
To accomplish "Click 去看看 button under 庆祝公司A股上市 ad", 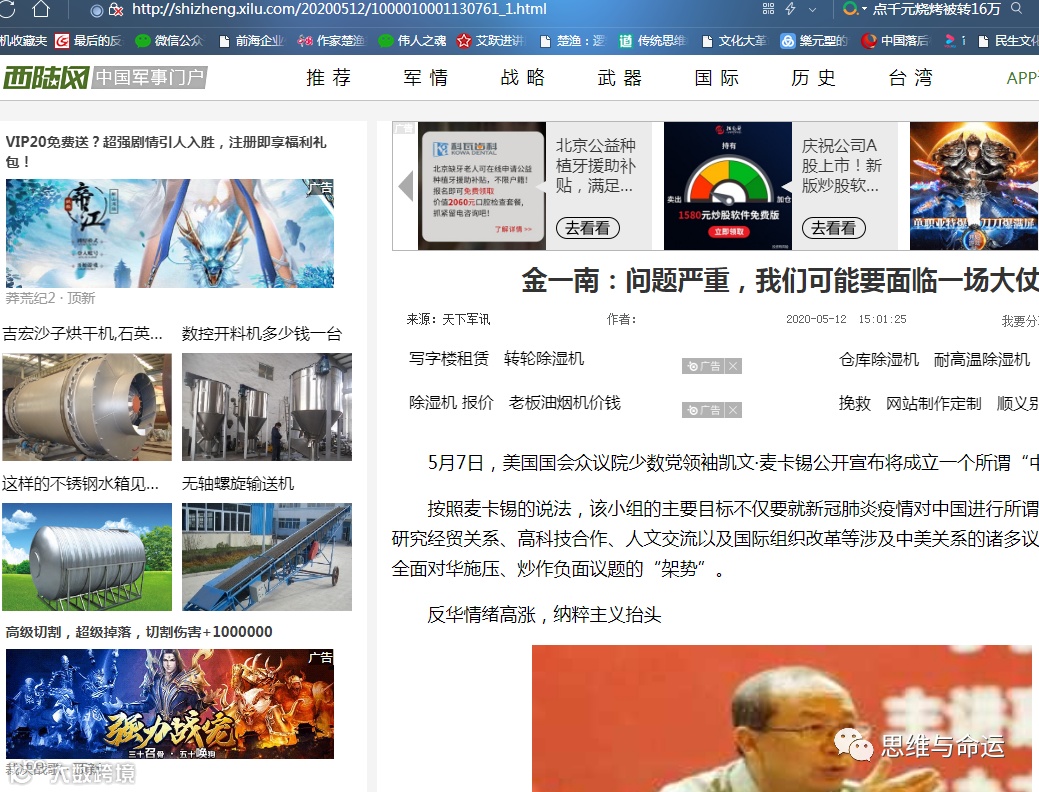I will point(834,228).
